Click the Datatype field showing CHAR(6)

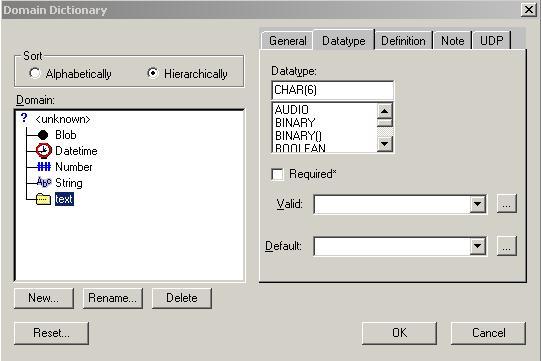pyautogui.click(x=333, y=90)
